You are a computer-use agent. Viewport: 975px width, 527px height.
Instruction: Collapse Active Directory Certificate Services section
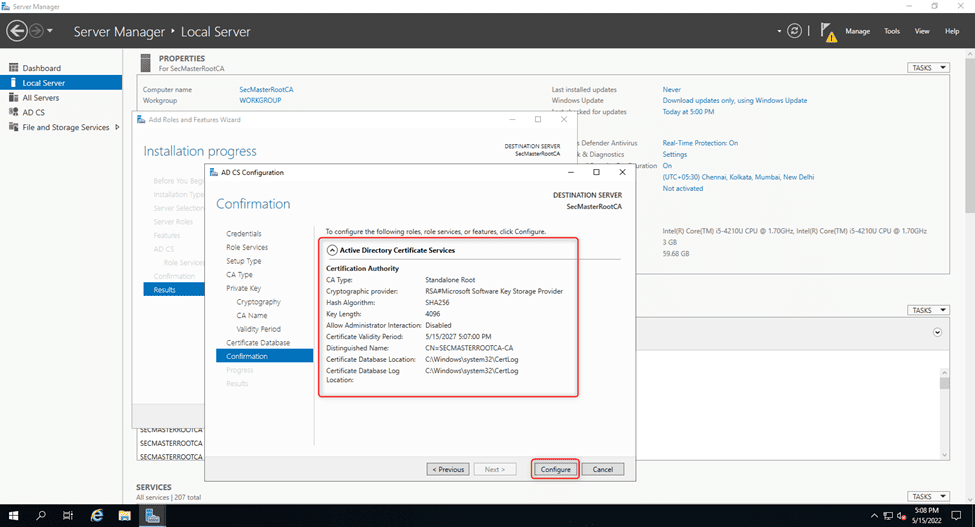click(332, 250)
